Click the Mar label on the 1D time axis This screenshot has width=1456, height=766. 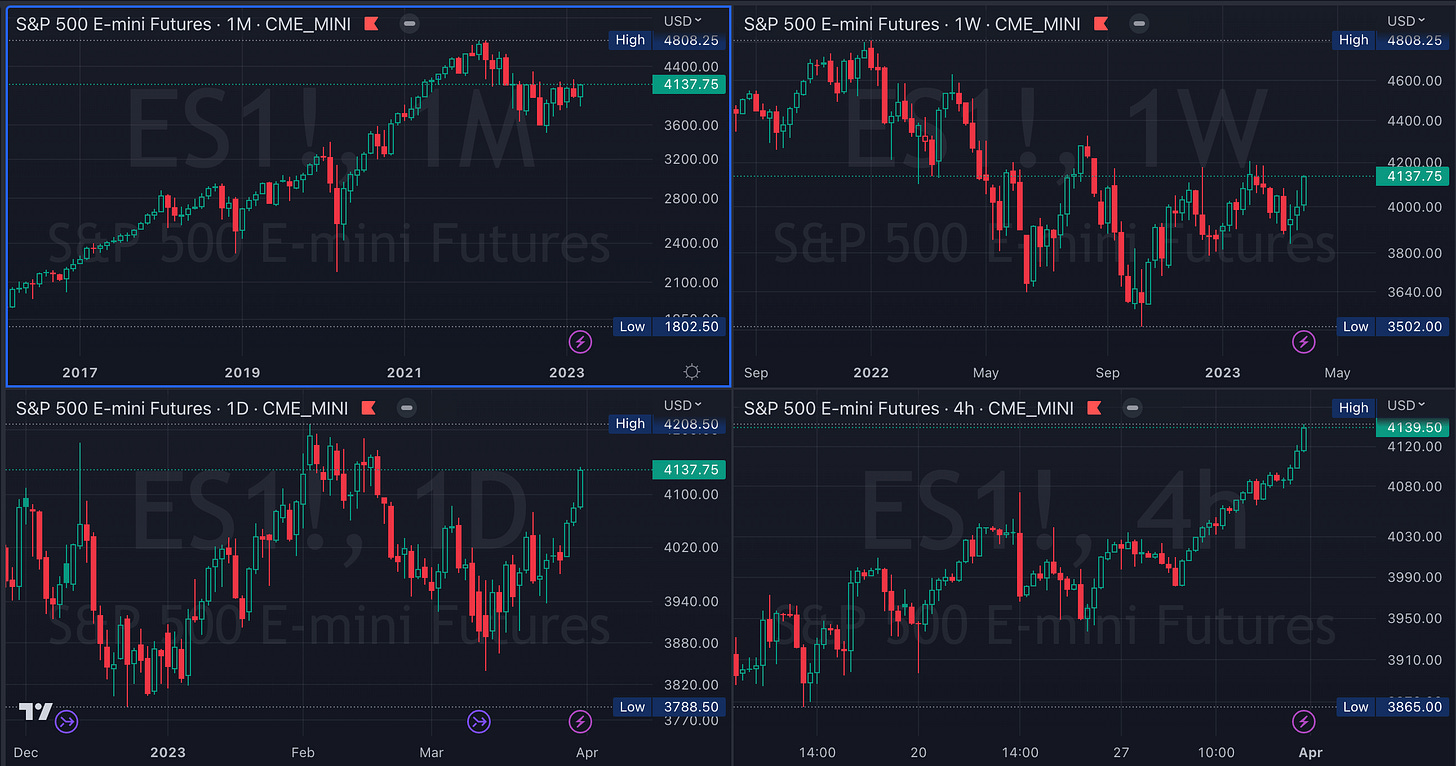431,752
